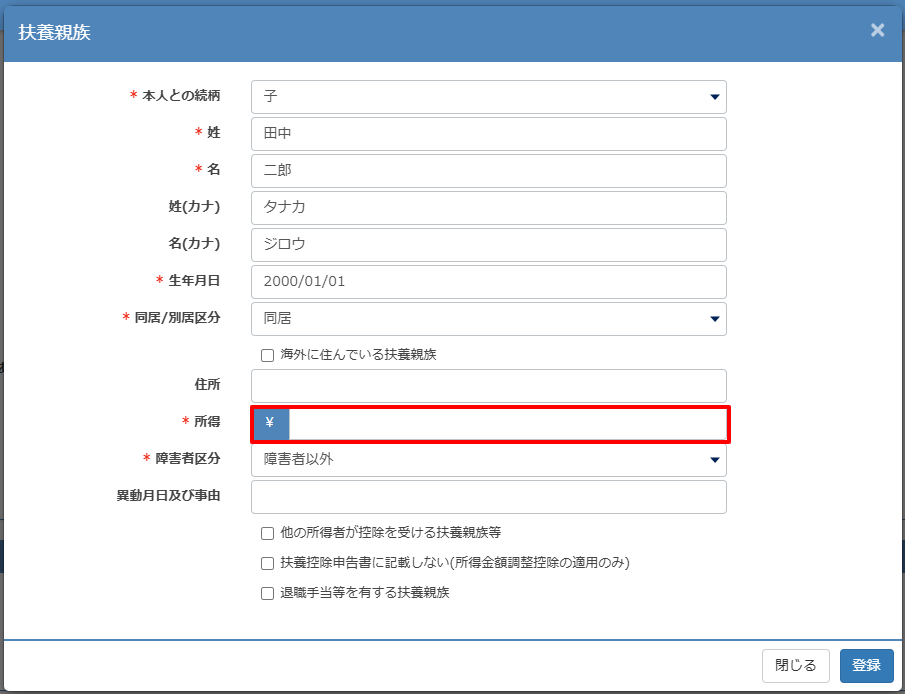Enable 他の所得者が控除を受ける扶養親族等 checkbox

coord(267,533)
